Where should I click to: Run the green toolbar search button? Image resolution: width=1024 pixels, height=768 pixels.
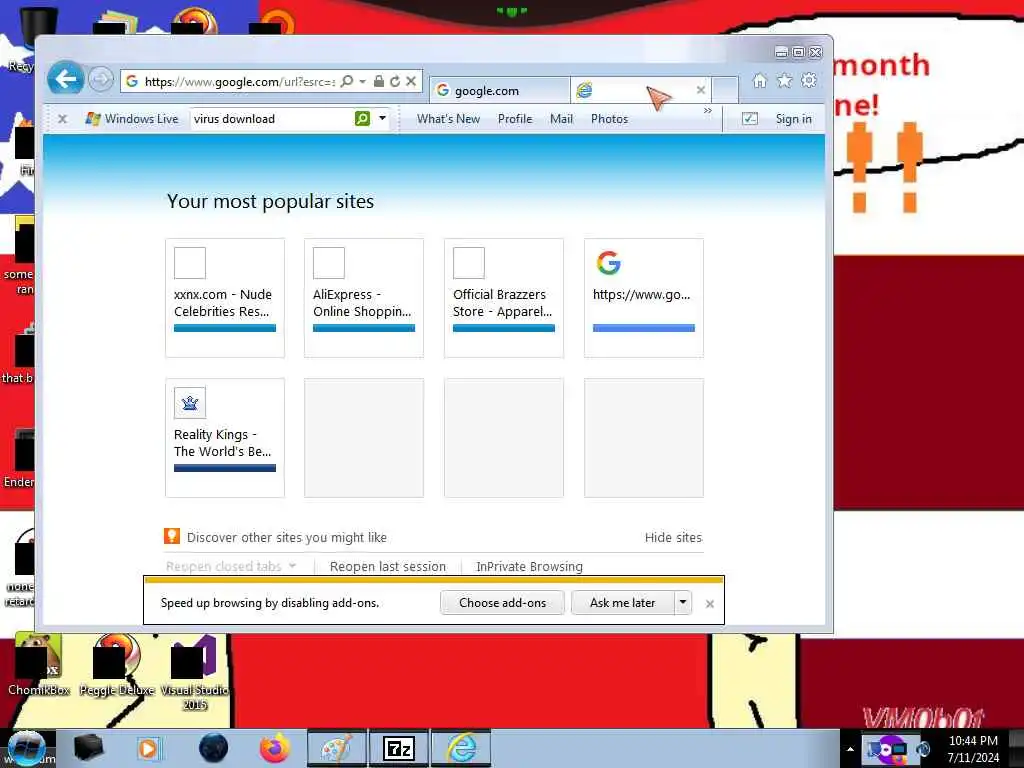click(362, 118)
